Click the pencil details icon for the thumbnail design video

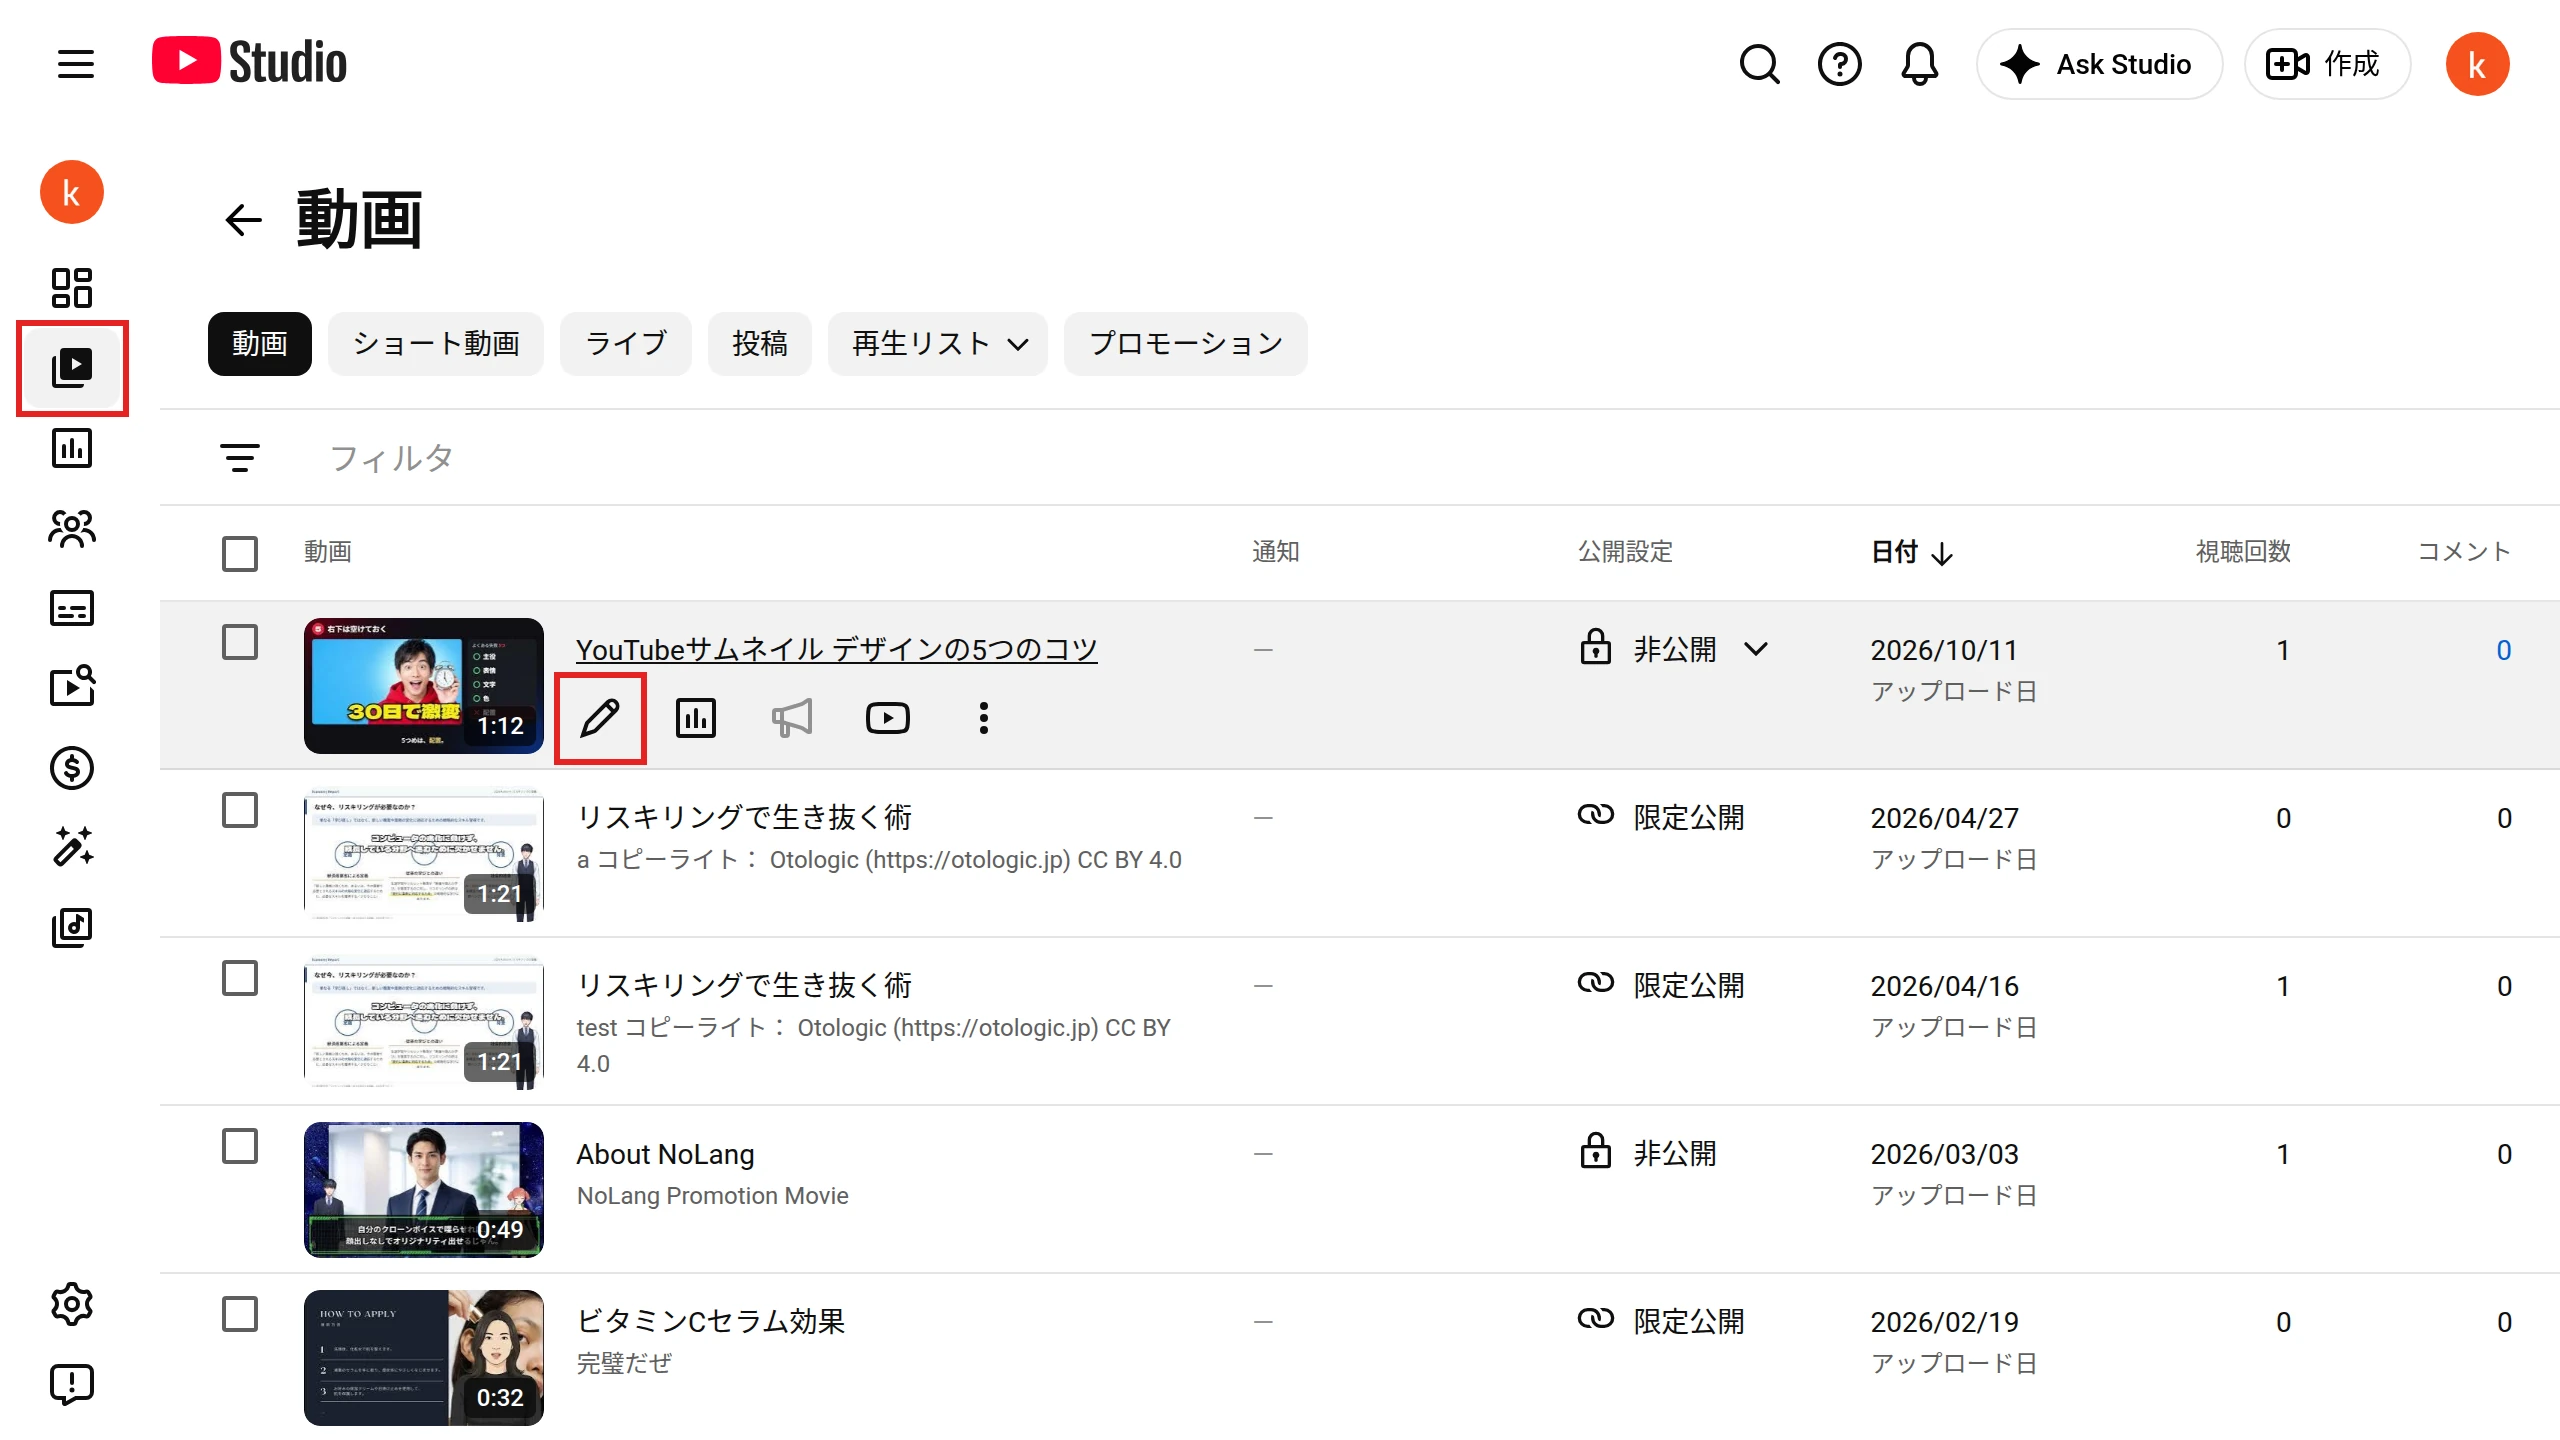click(x=600, y=718)
